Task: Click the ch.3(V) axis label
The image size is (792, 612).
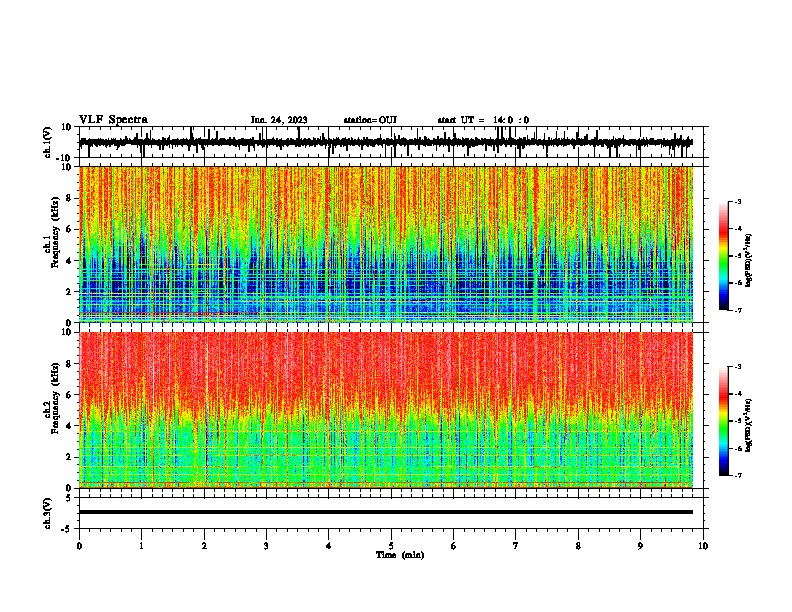Action: (48, 513)
